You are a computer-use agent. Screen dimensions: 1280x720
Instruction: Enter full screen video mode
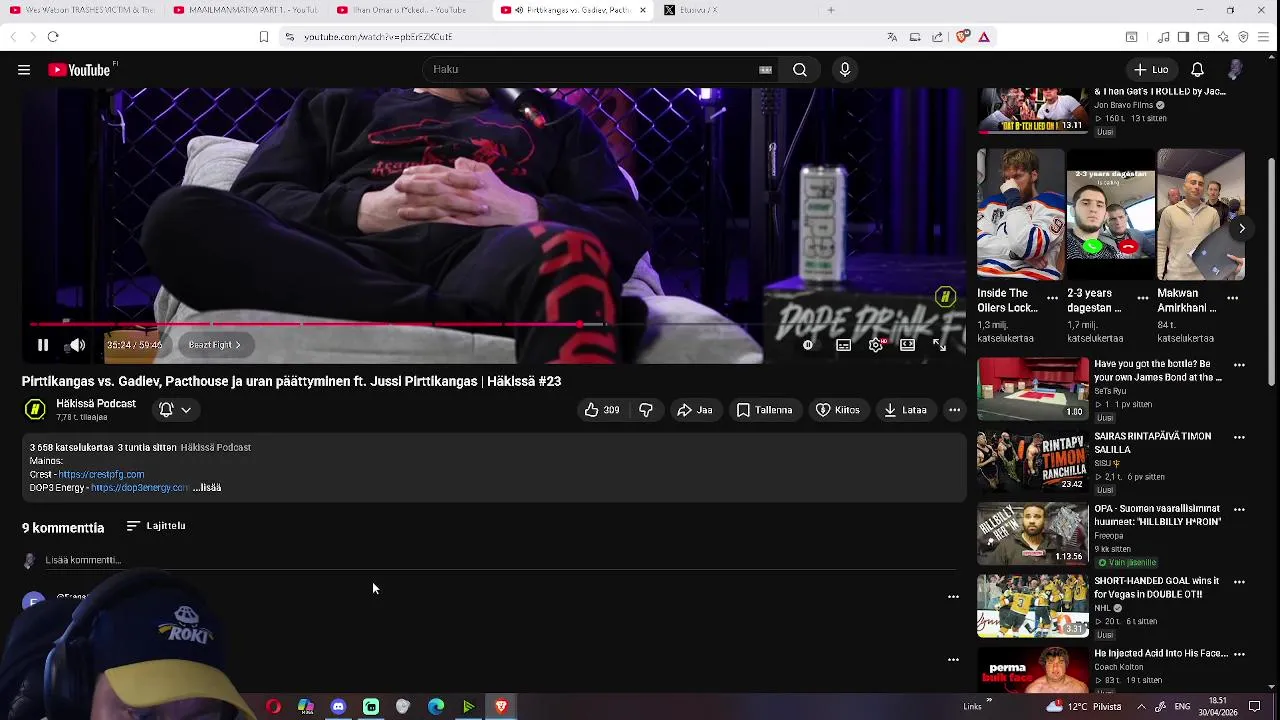click(x=940, y=345)
